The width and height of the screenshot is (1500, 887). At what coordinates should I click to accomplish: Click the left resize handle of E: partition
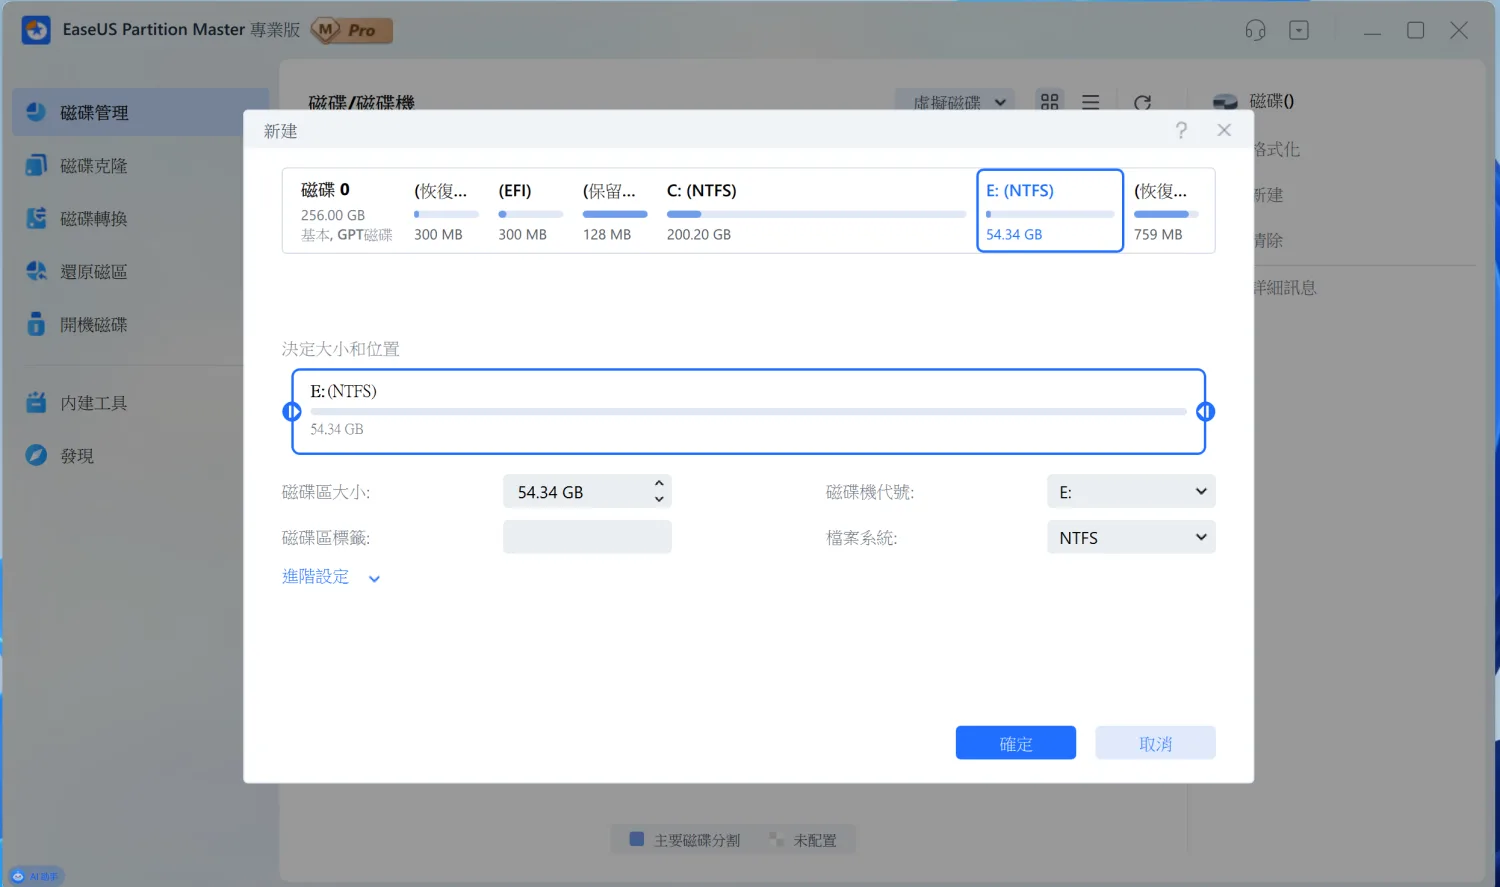[292, 412]
